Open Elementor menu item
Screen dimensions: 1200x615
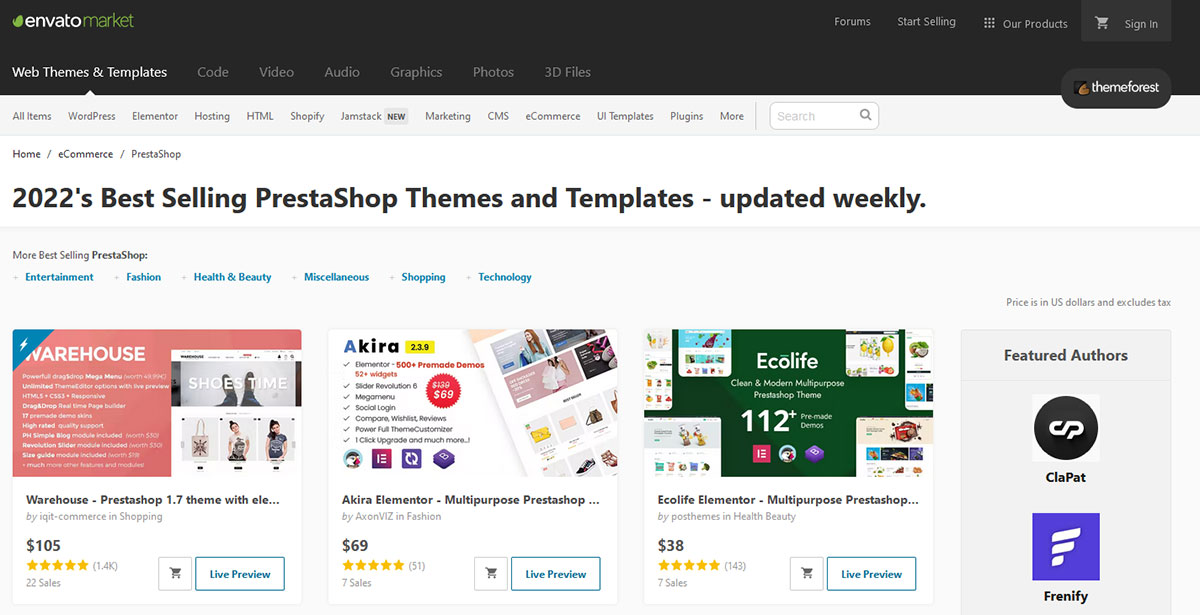[155, 116]
